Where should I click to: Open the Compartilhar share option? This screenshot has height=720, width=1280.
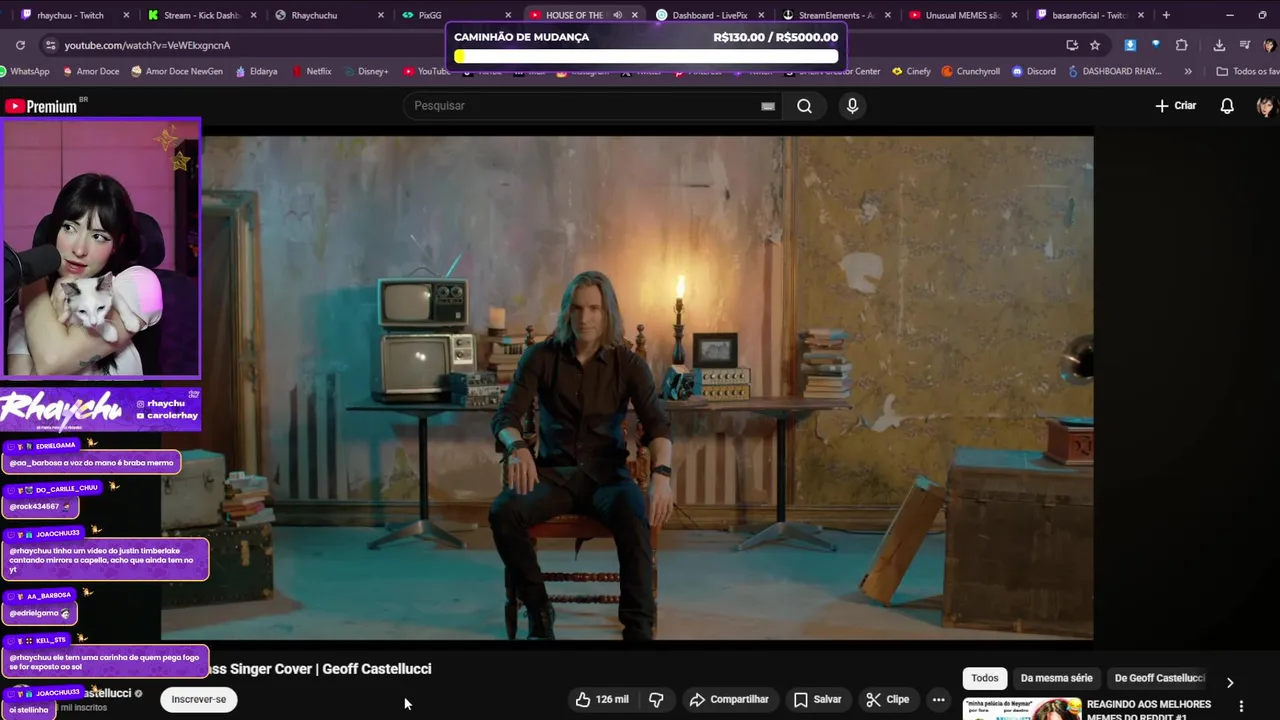coord(729,699)
